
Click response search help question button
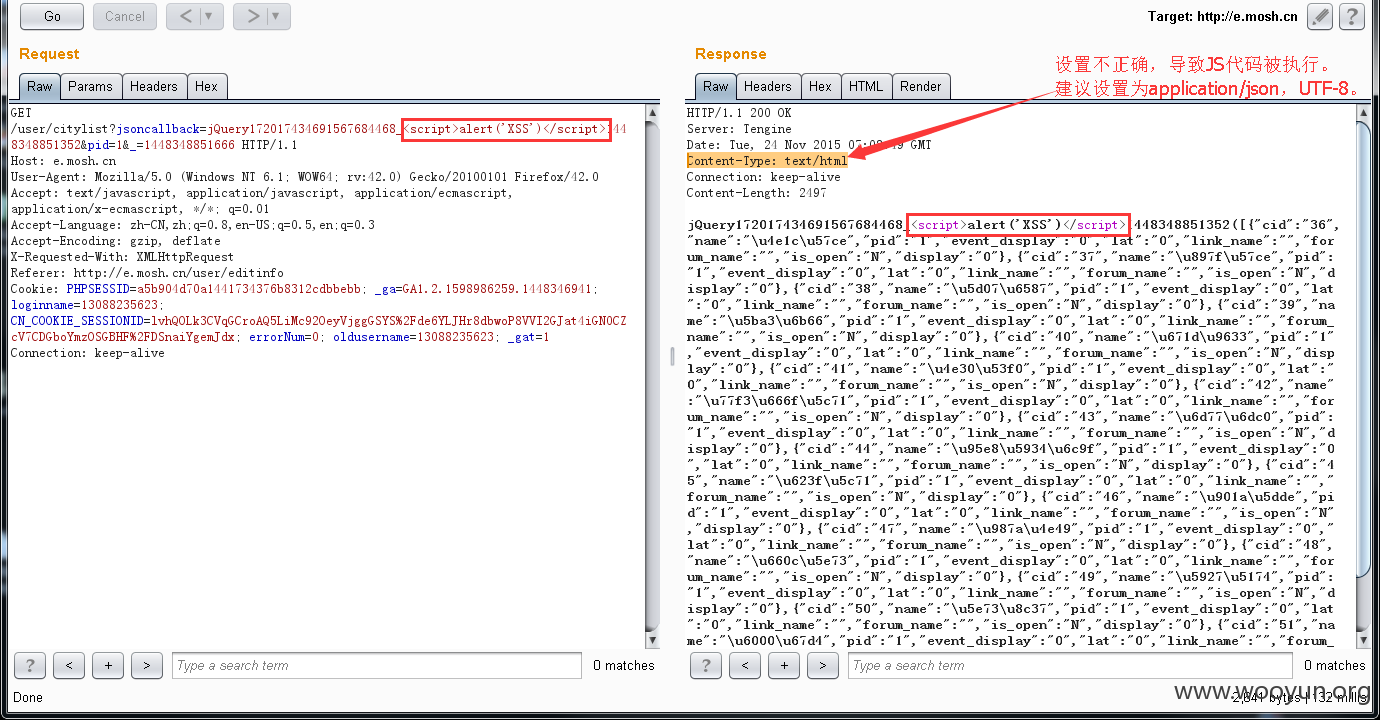pos(707,665)
